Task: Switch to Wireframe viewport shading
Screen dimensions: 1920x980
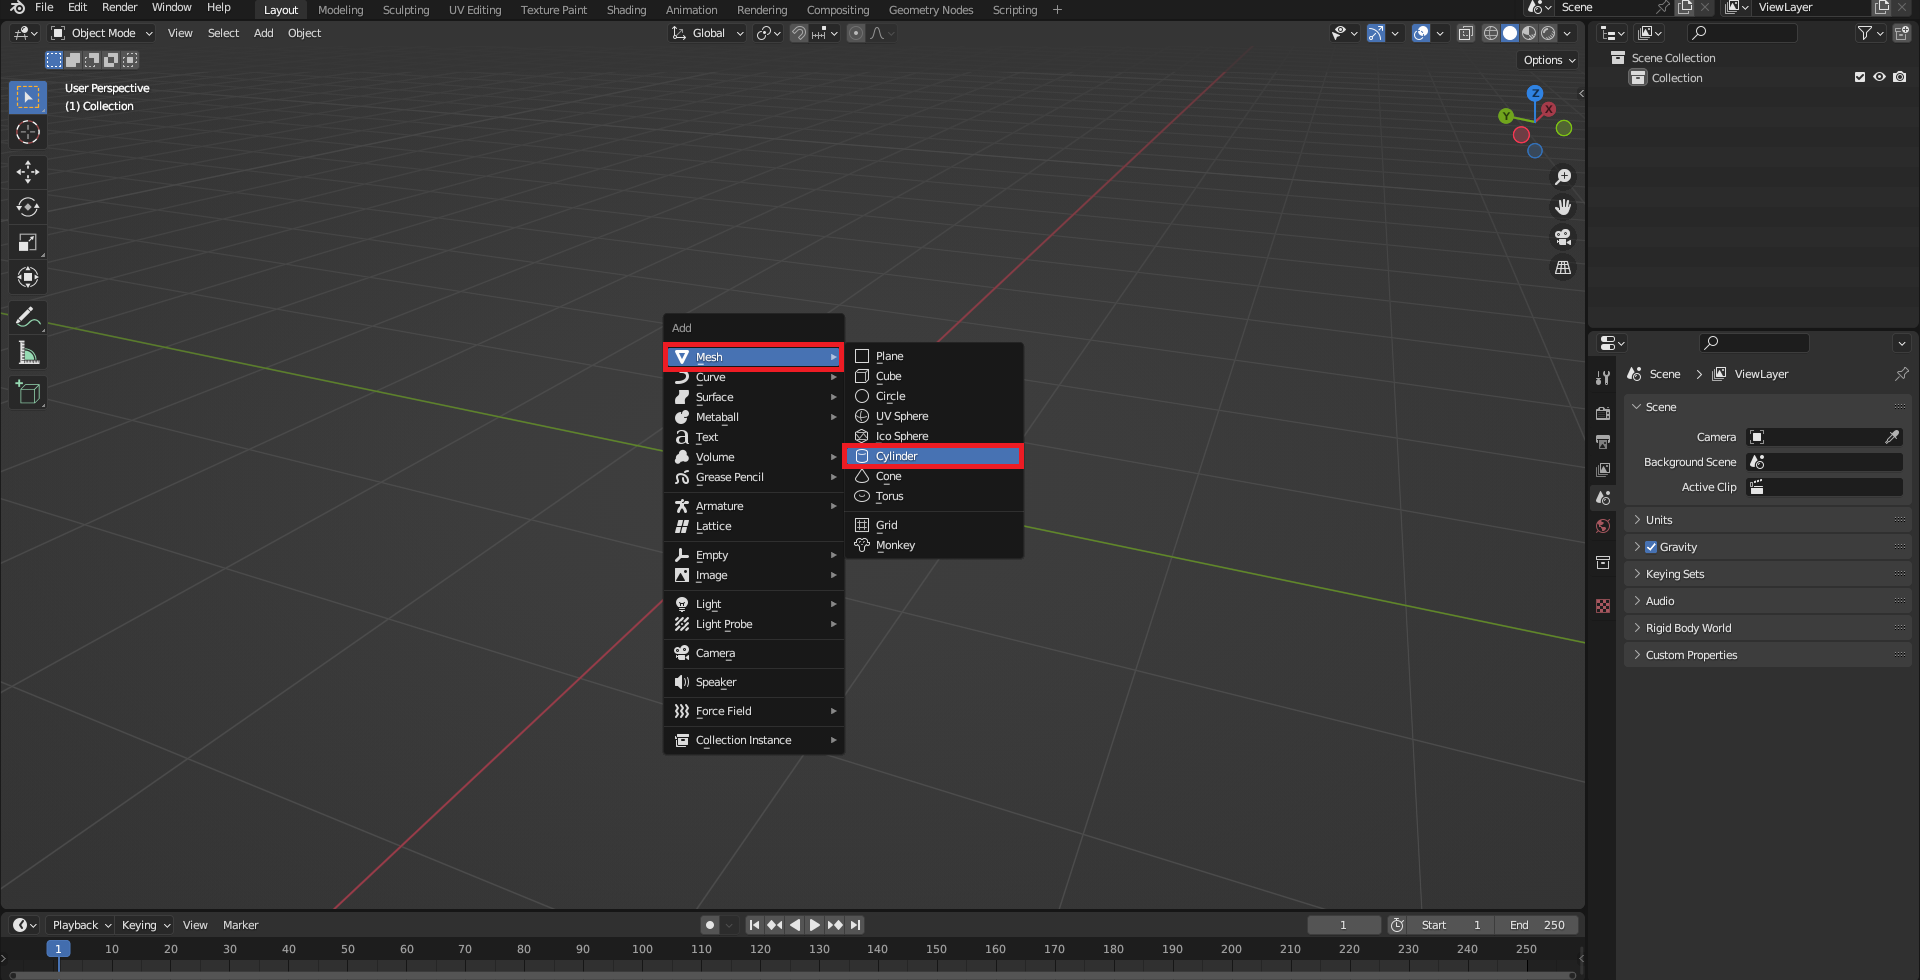Action: [1491, 33]
